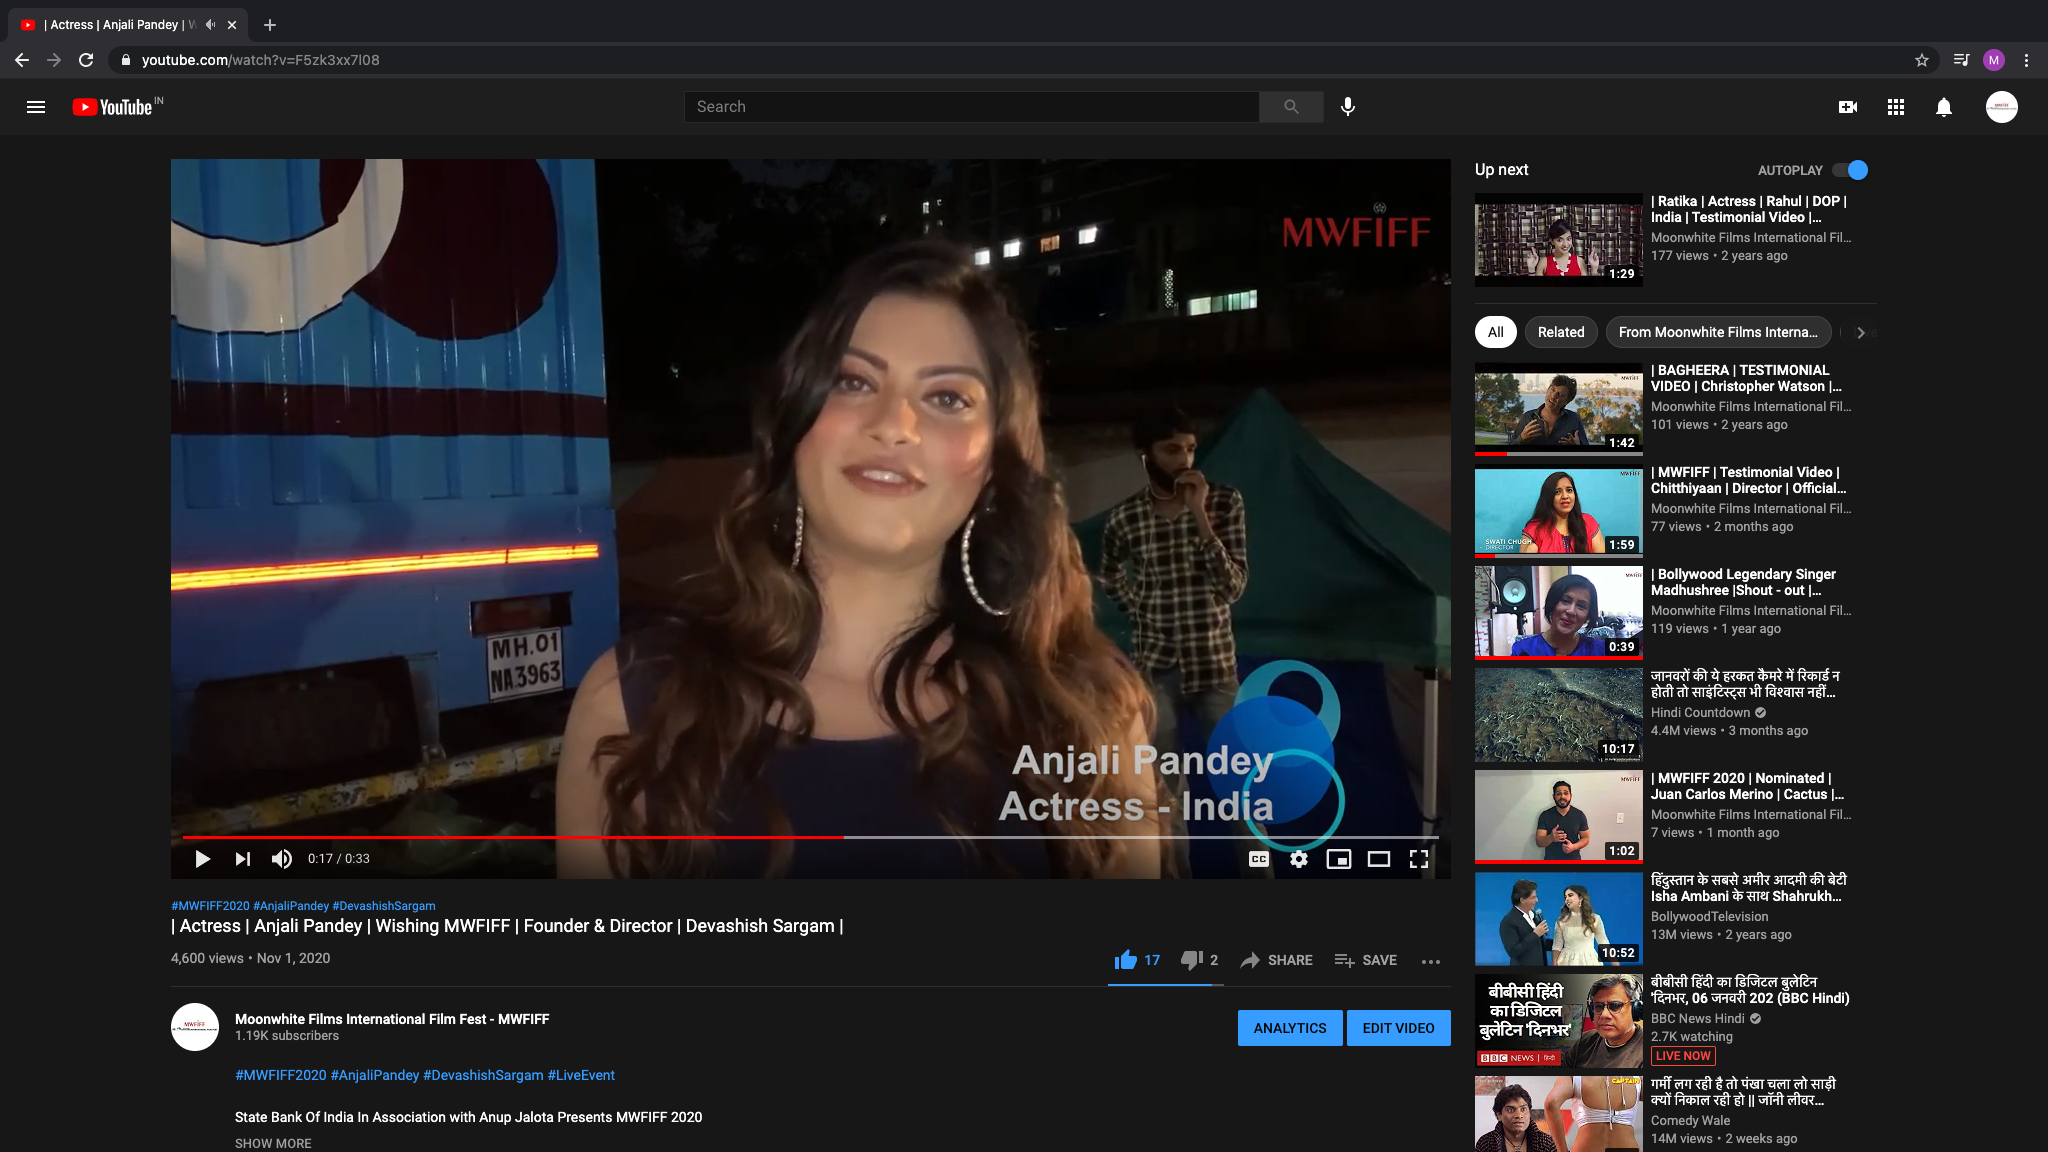Open more actions menu beside SAVE

point(1430,960)
